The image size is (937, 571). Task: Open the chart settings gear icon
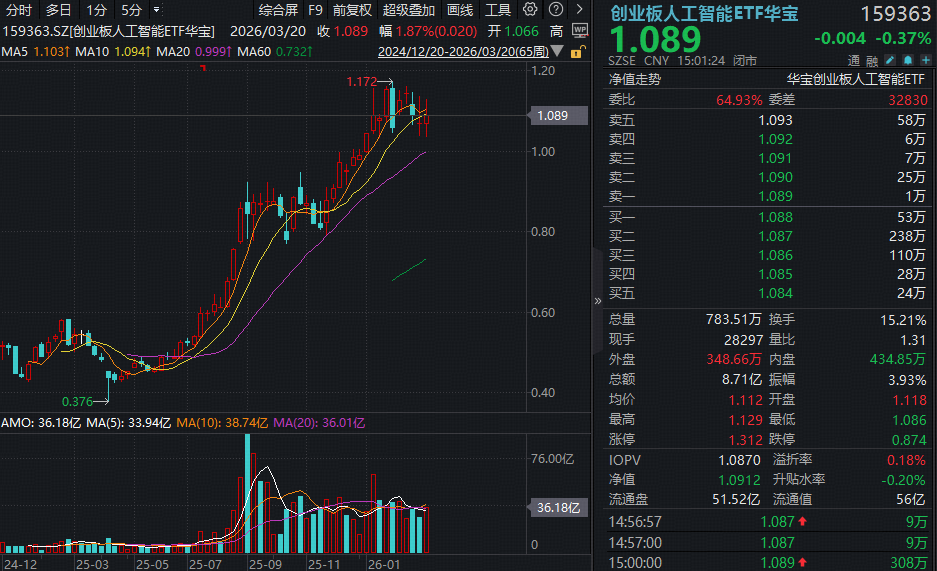530,10
